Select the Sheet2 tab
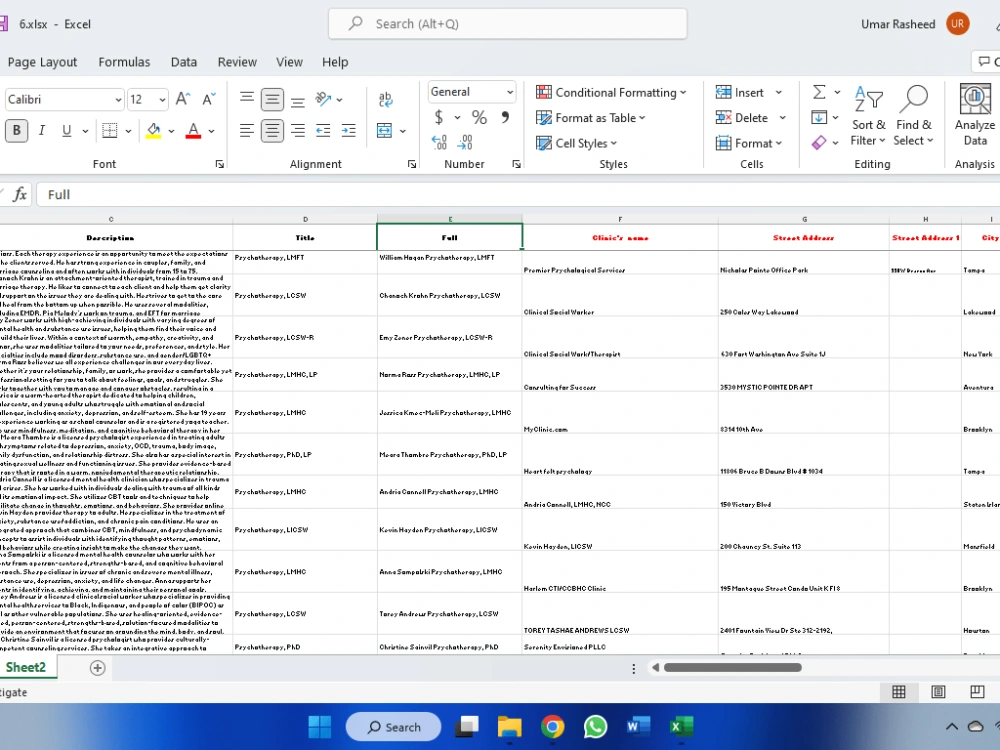This screenshot has height=750, width=1000. (26, 668)
